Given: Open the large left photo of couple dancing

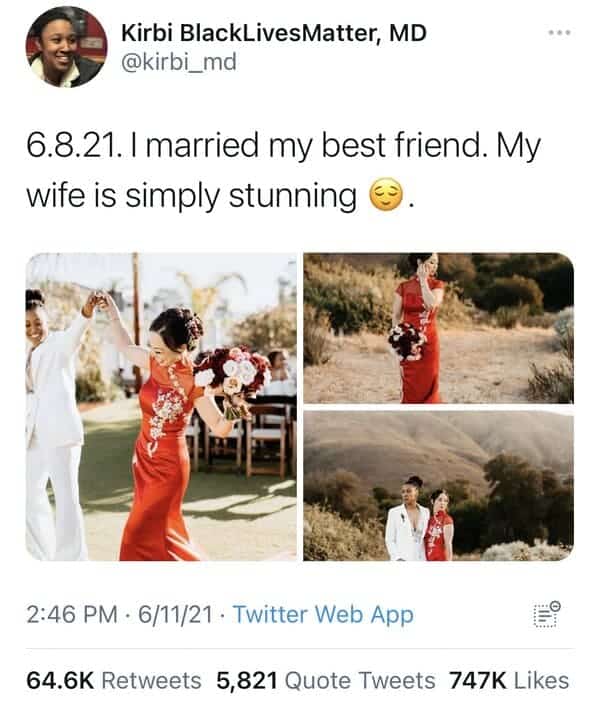Looking at the screenshot, I should [x=161, y=407].
